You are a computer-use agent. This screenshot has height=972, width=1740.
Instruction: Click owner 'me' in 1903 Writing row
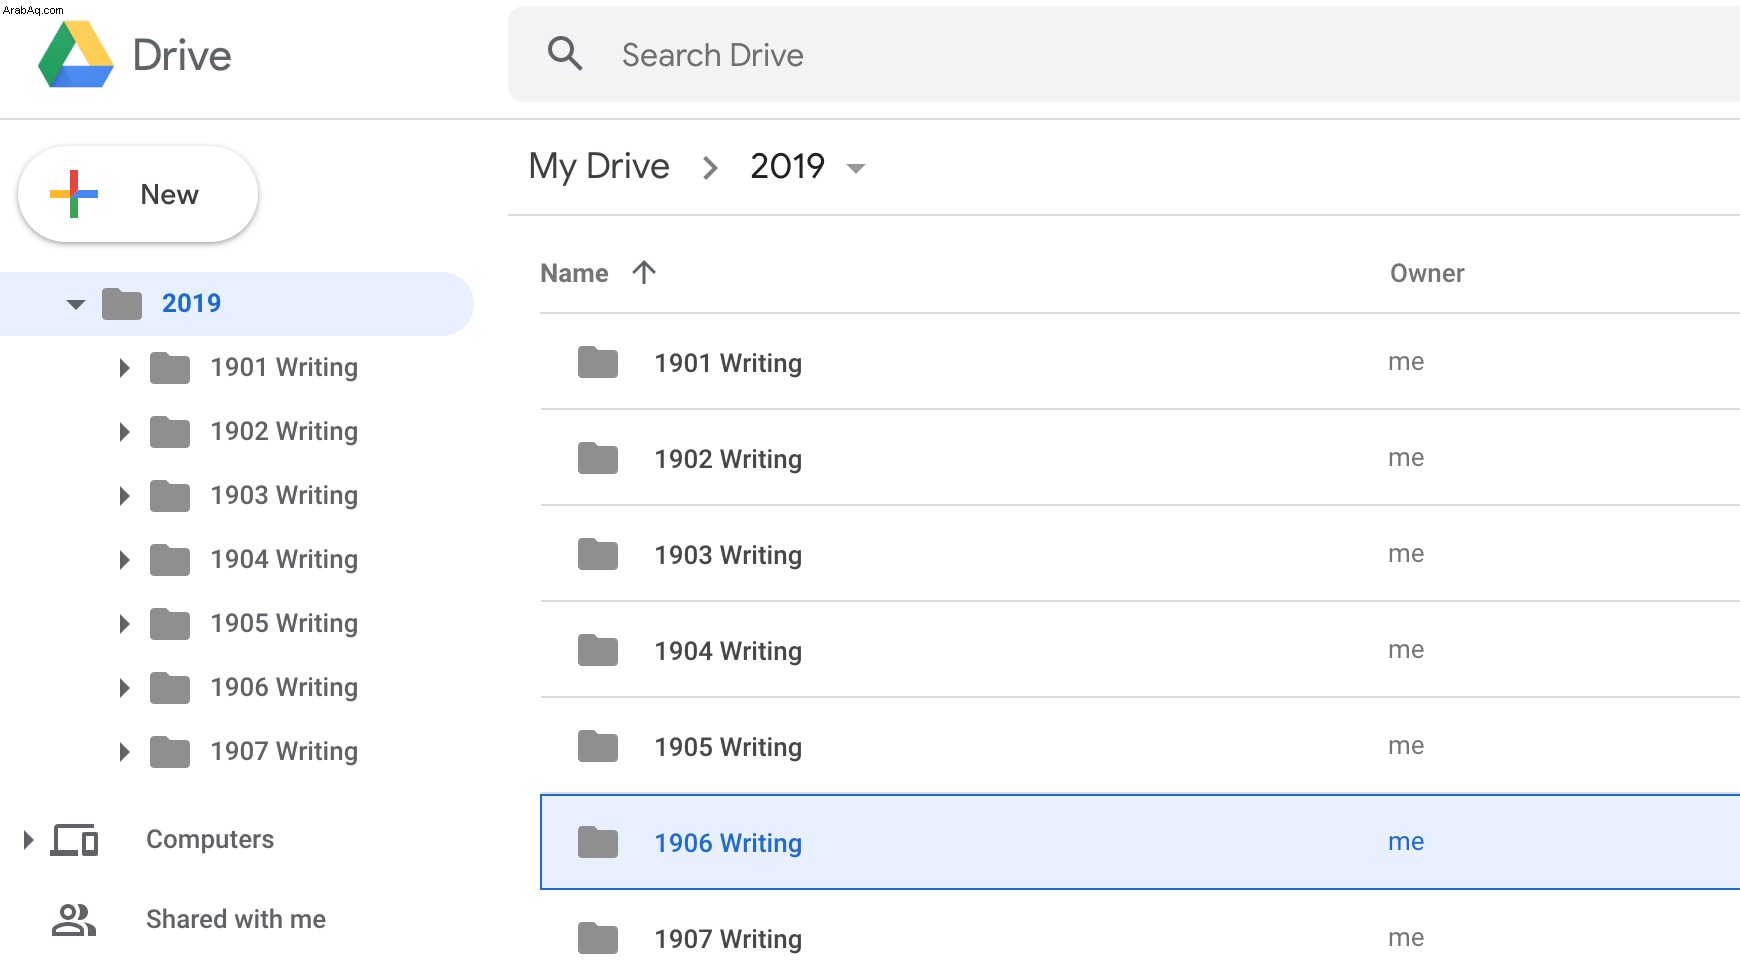1406,554
